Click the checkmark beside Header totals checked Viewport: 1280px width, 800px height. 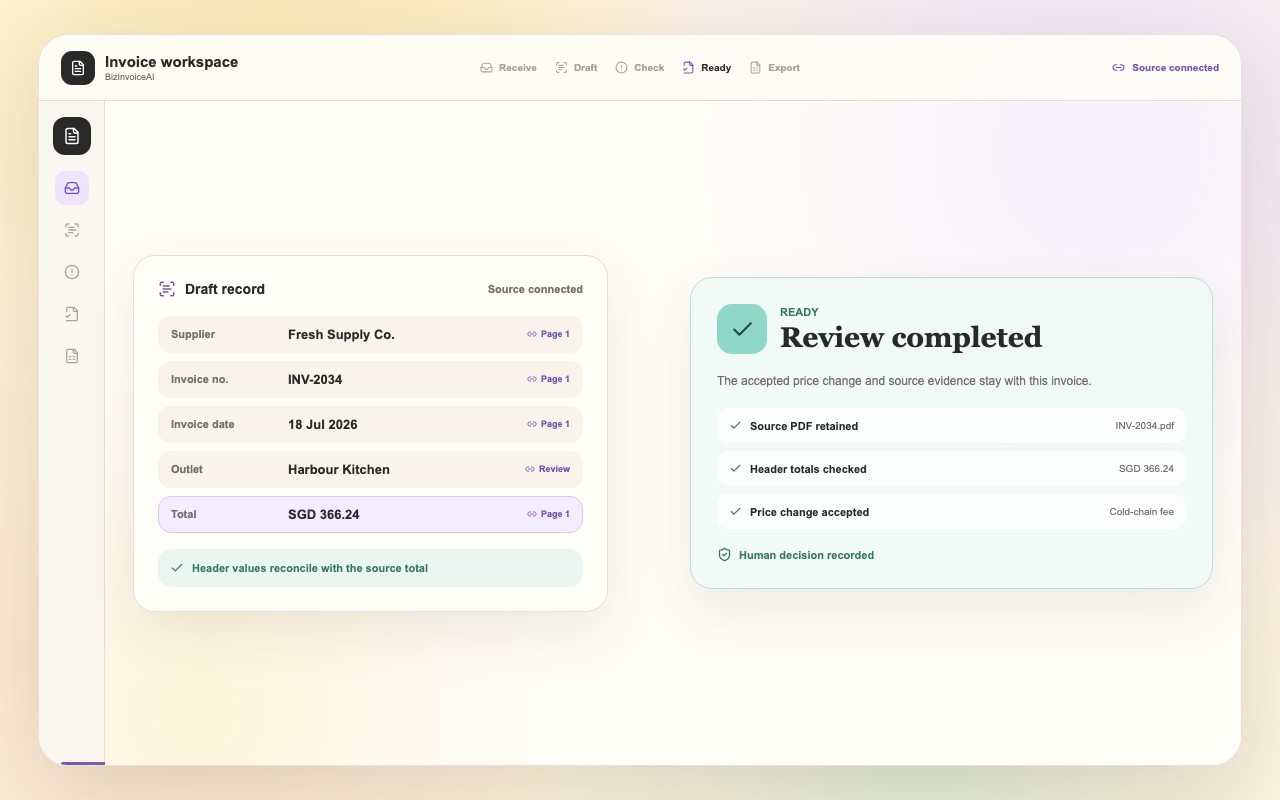(736, 469)
